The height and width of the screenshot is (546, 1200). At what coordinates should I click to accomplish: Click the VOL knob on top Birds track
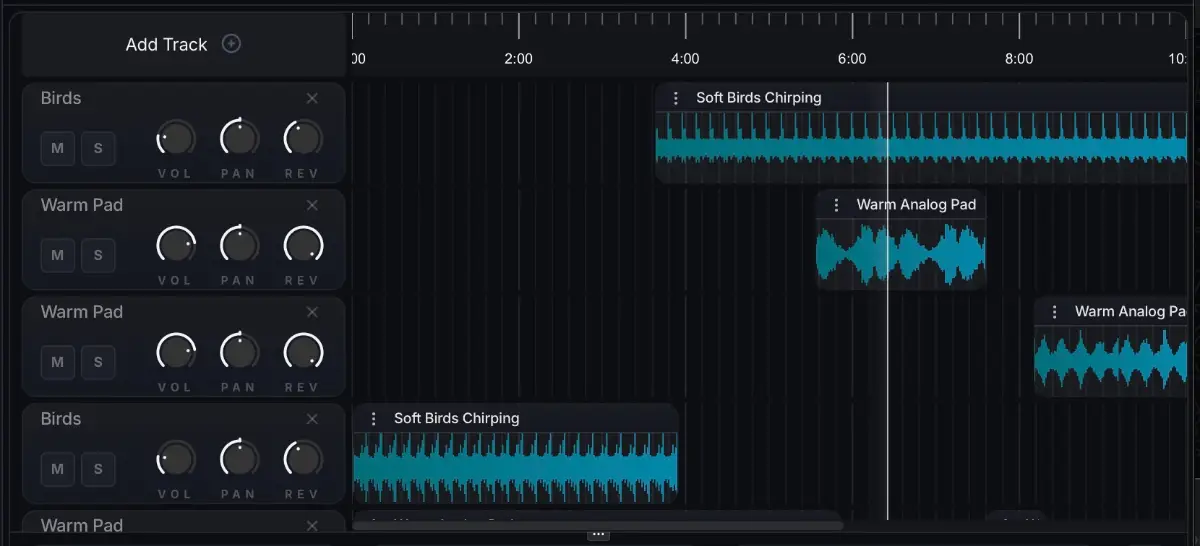176,138
